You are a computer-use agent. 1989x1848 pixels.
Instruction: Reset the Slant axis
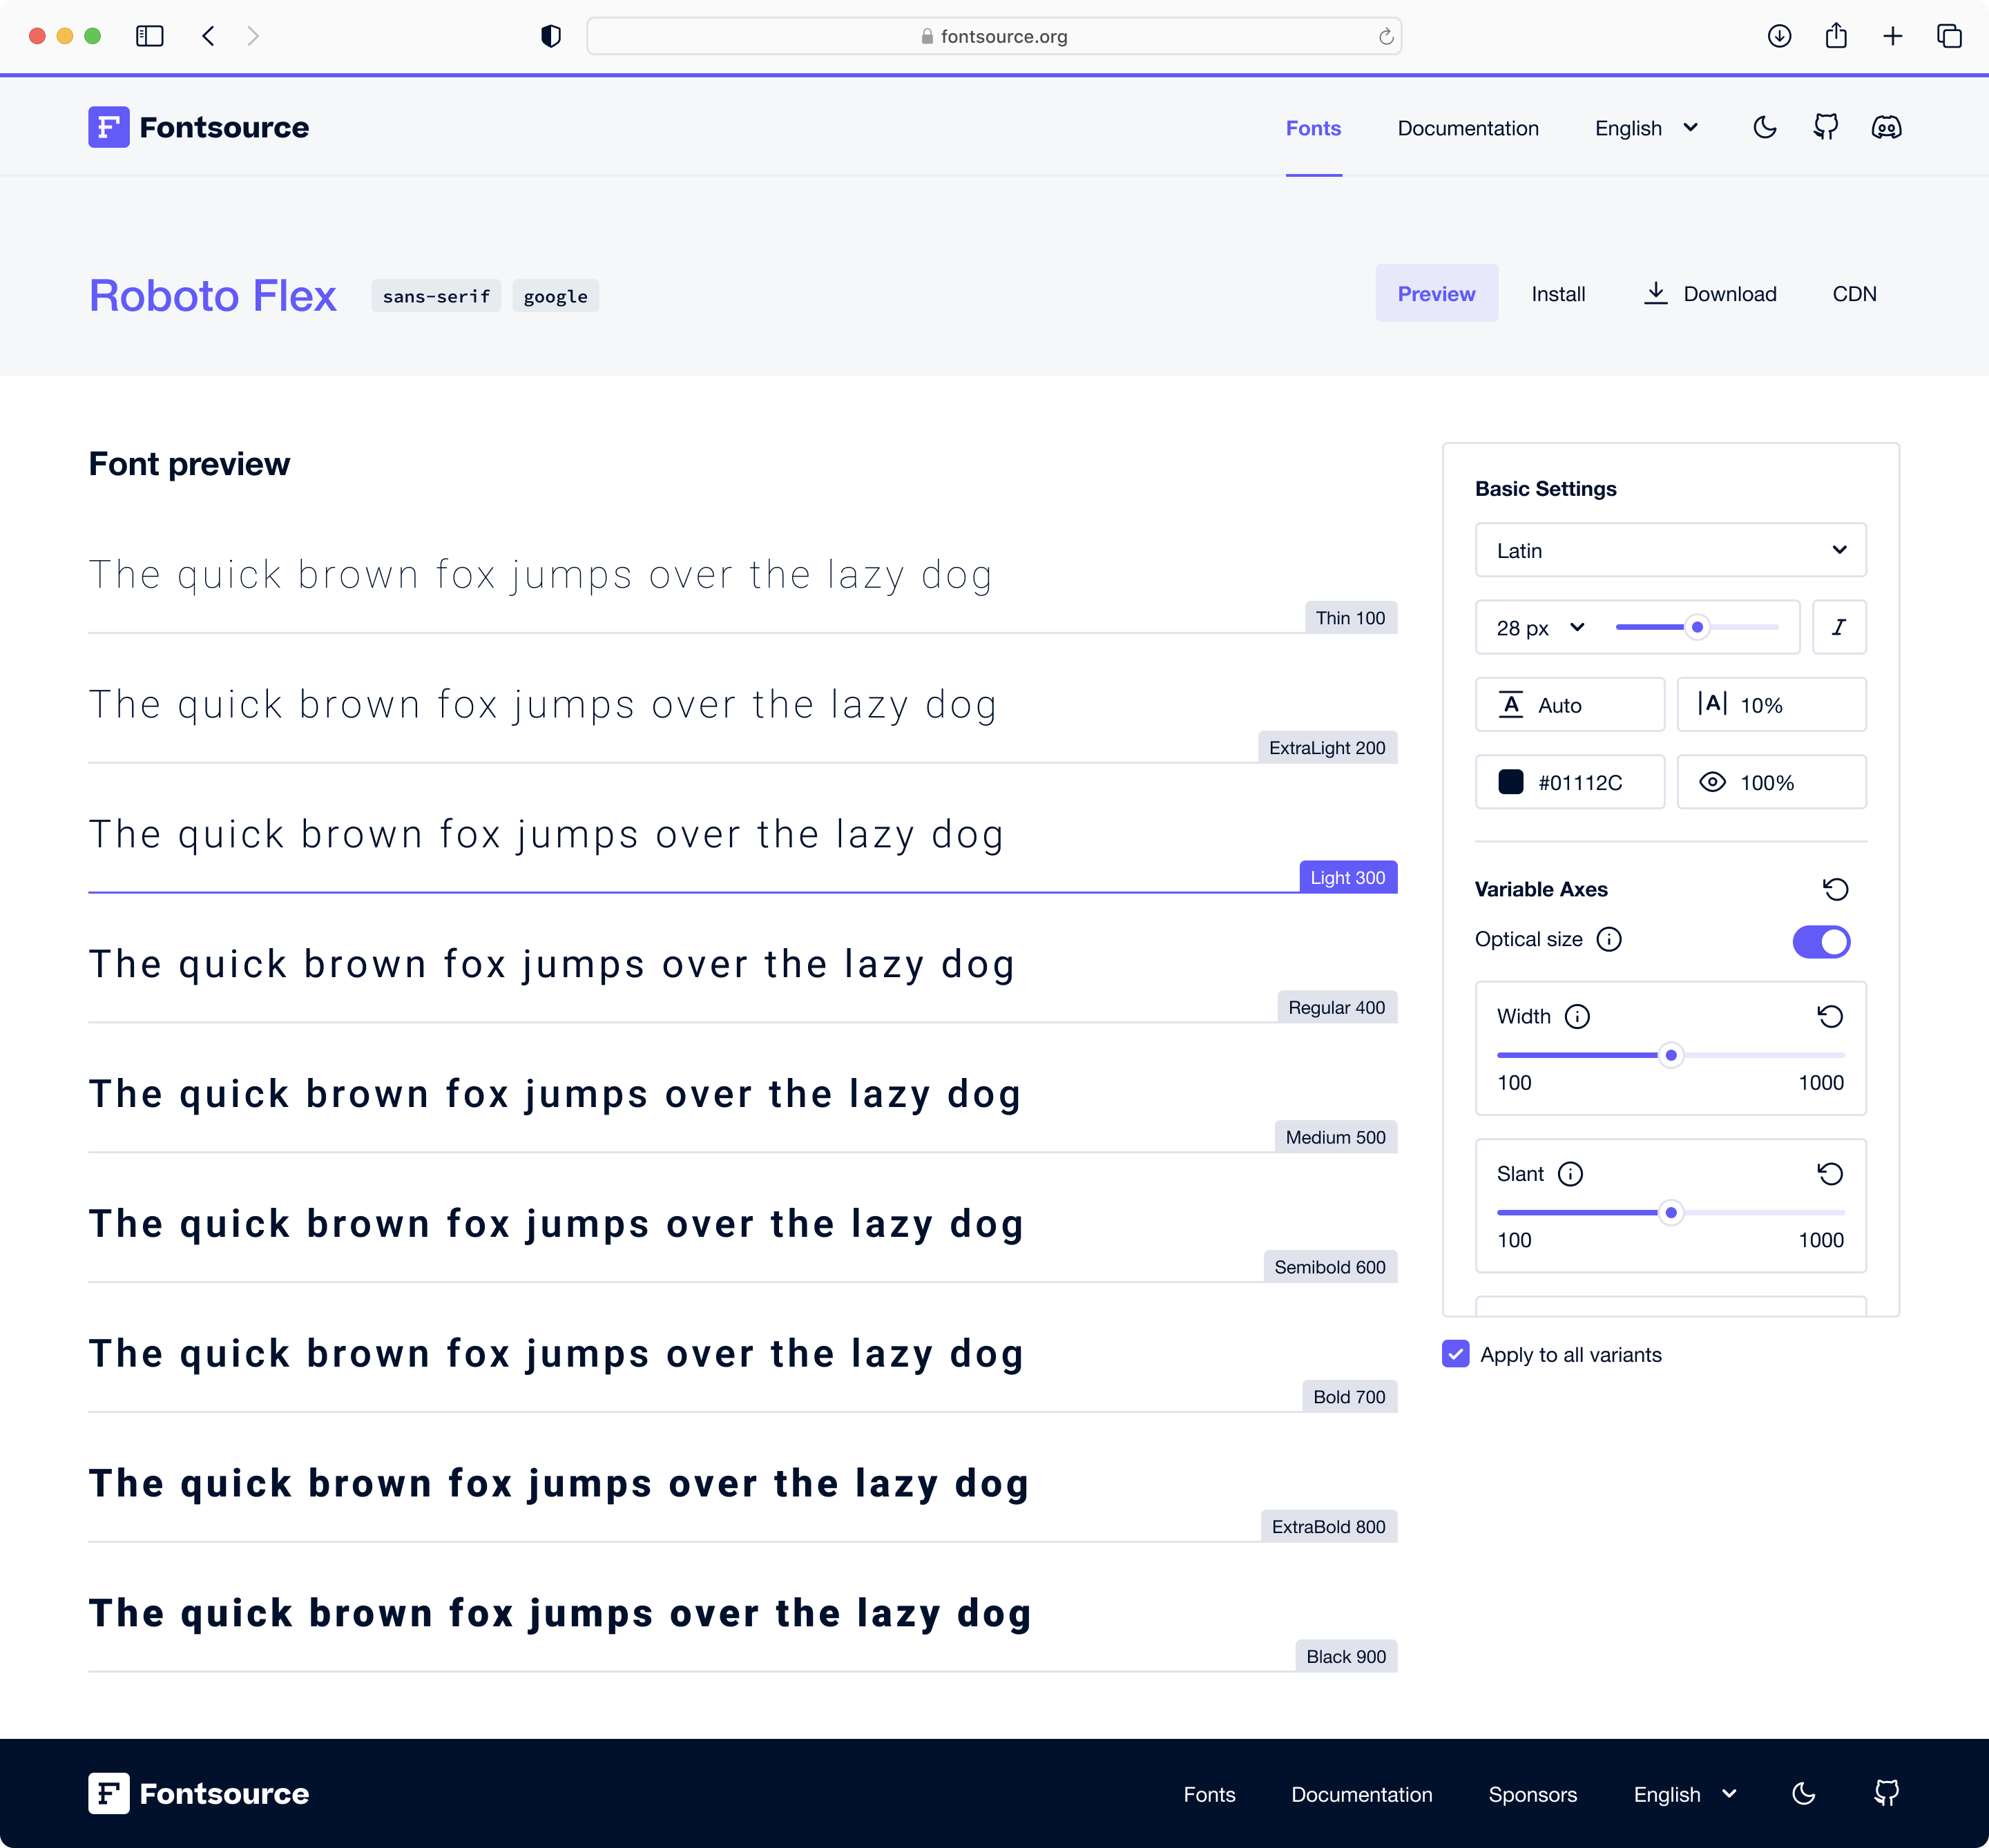[1830, 1173]
